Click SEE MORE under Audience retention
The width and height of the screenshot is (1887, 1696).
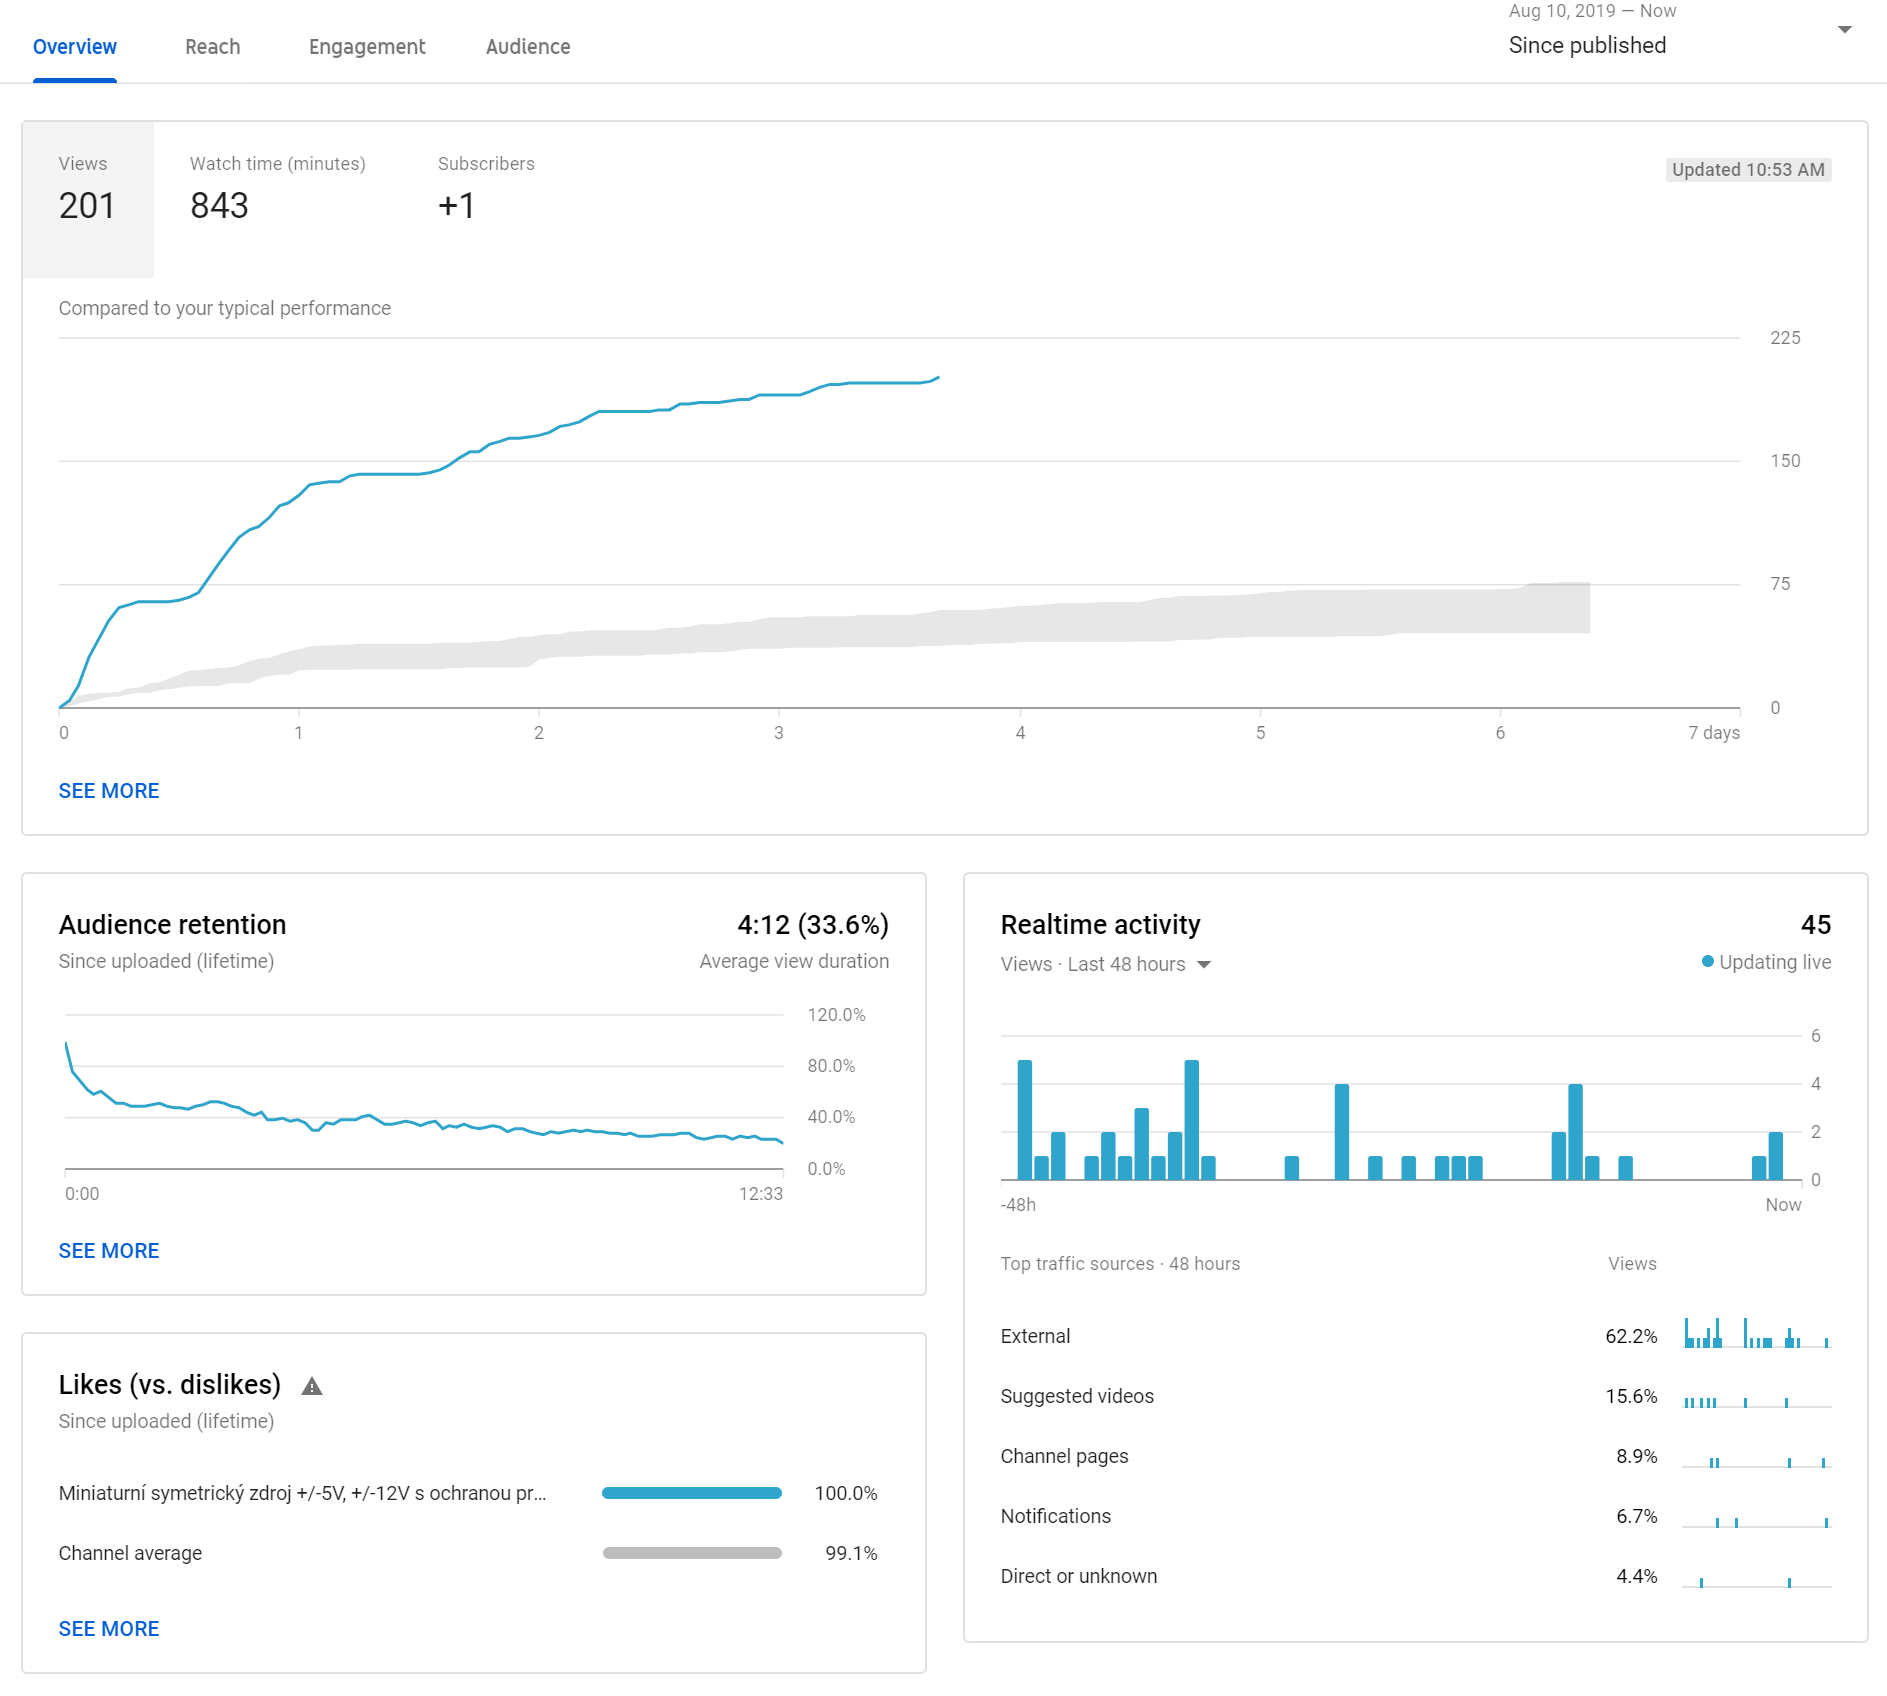(x=109, y=1251)
